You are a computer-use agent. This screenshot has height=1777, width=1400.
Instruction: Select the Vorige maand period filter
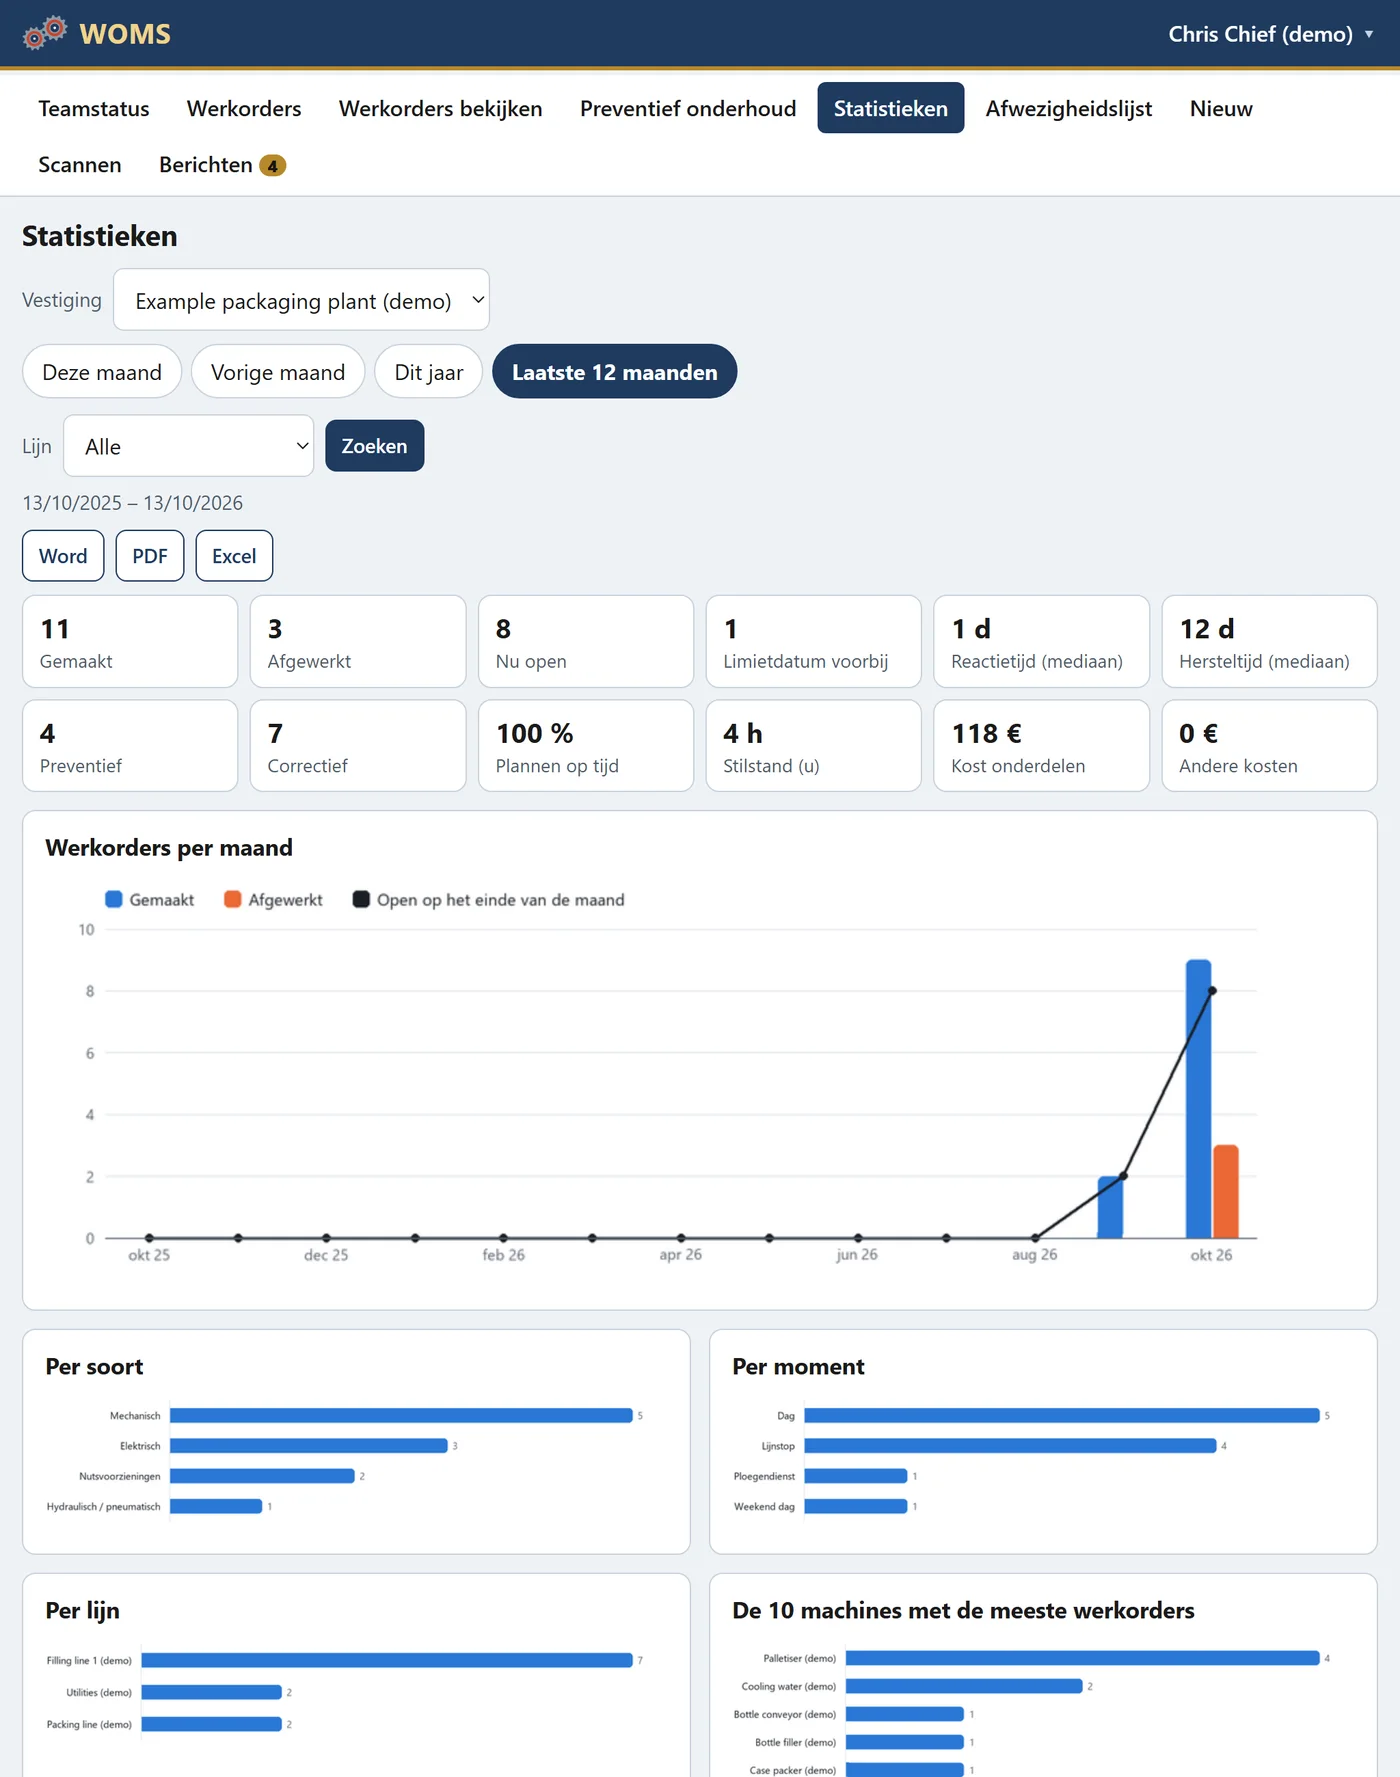[278, 372]
